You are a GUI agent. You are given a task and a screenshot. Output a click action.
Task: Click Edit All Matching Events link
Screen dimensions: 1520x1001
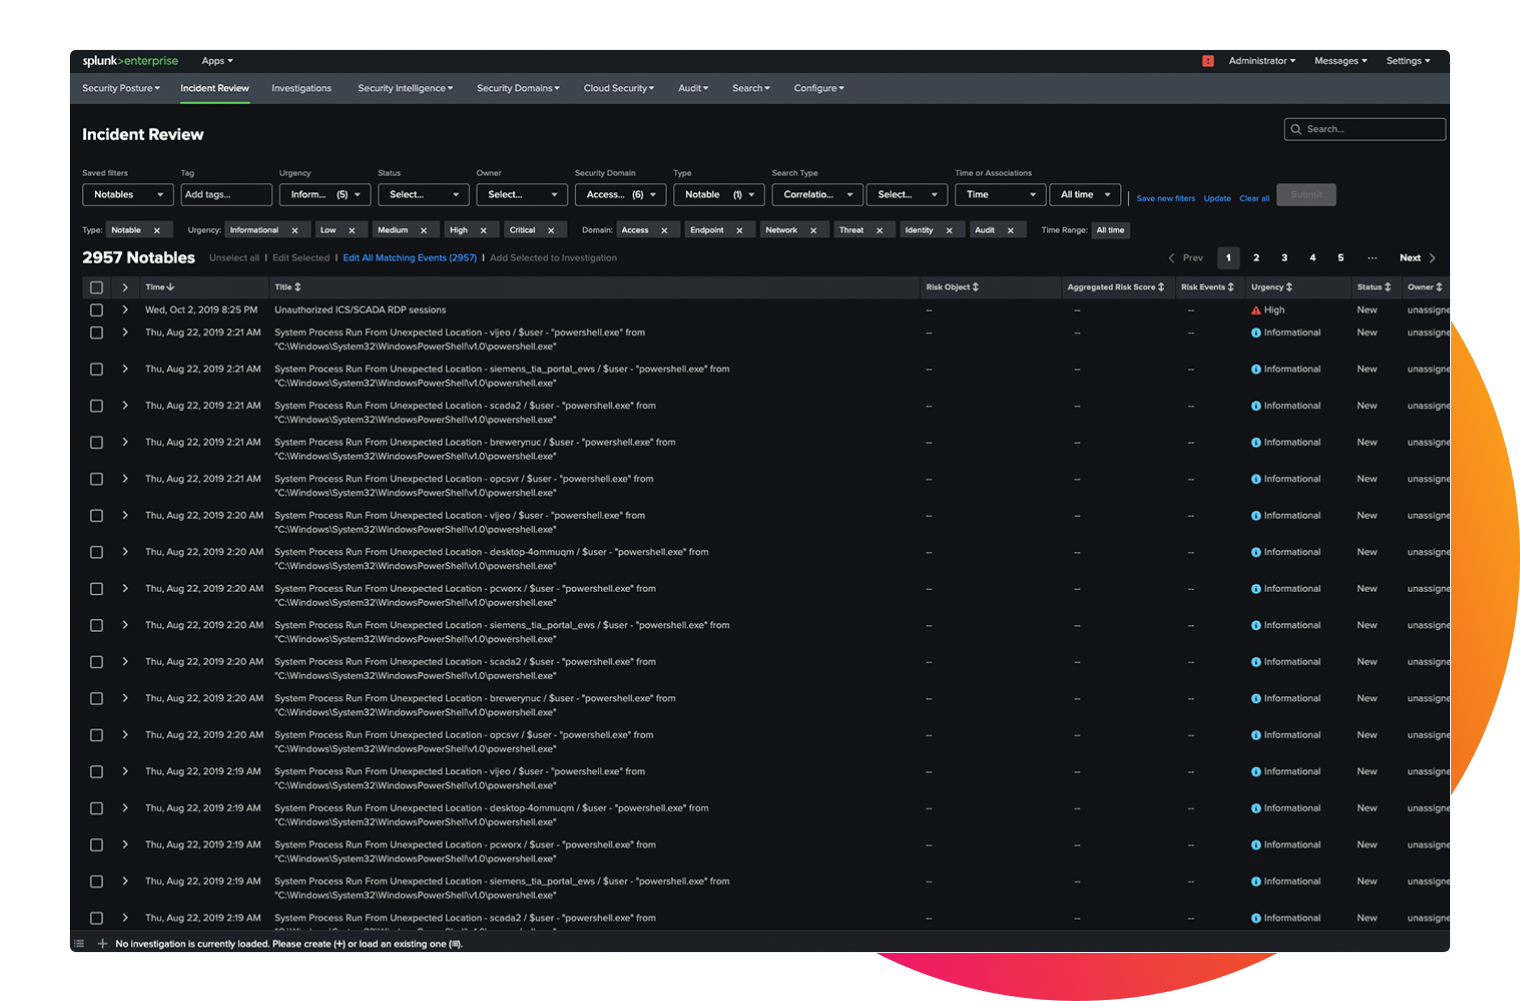pos(409,257)
